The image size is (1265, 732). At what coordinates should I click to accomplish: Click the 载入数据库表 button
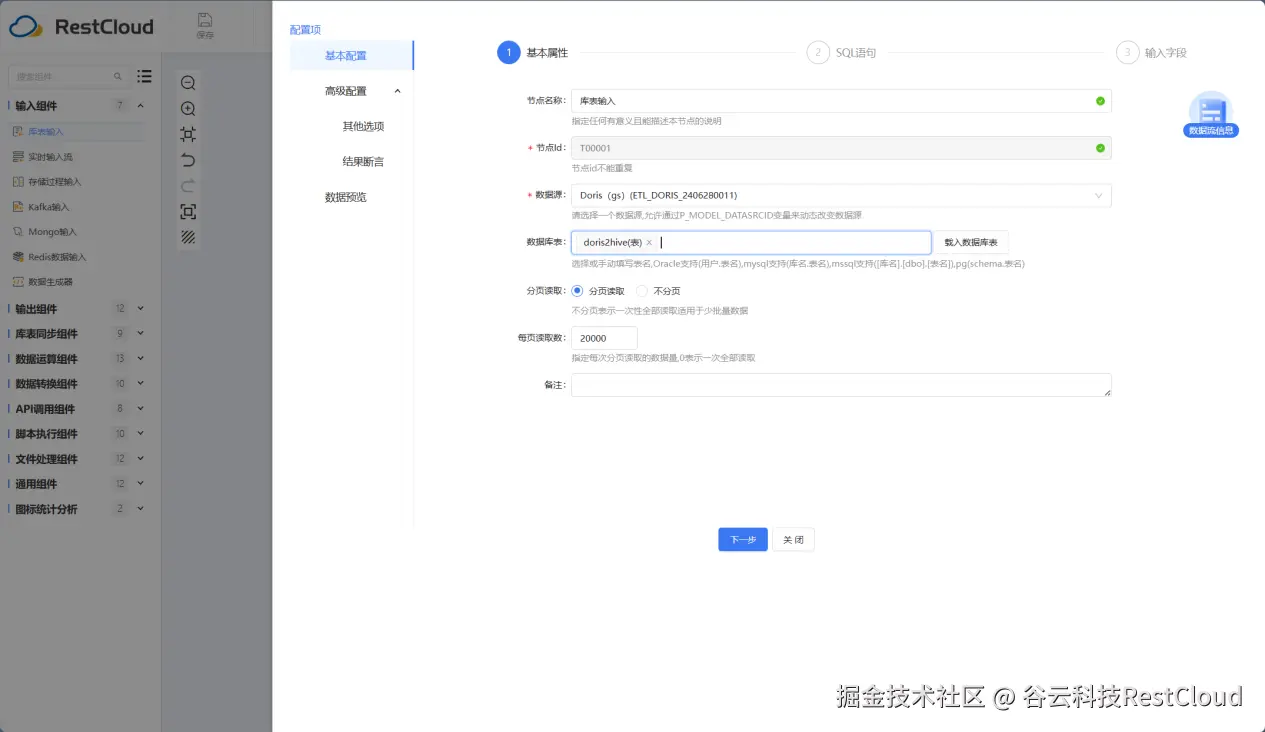[x=971, y=242]
